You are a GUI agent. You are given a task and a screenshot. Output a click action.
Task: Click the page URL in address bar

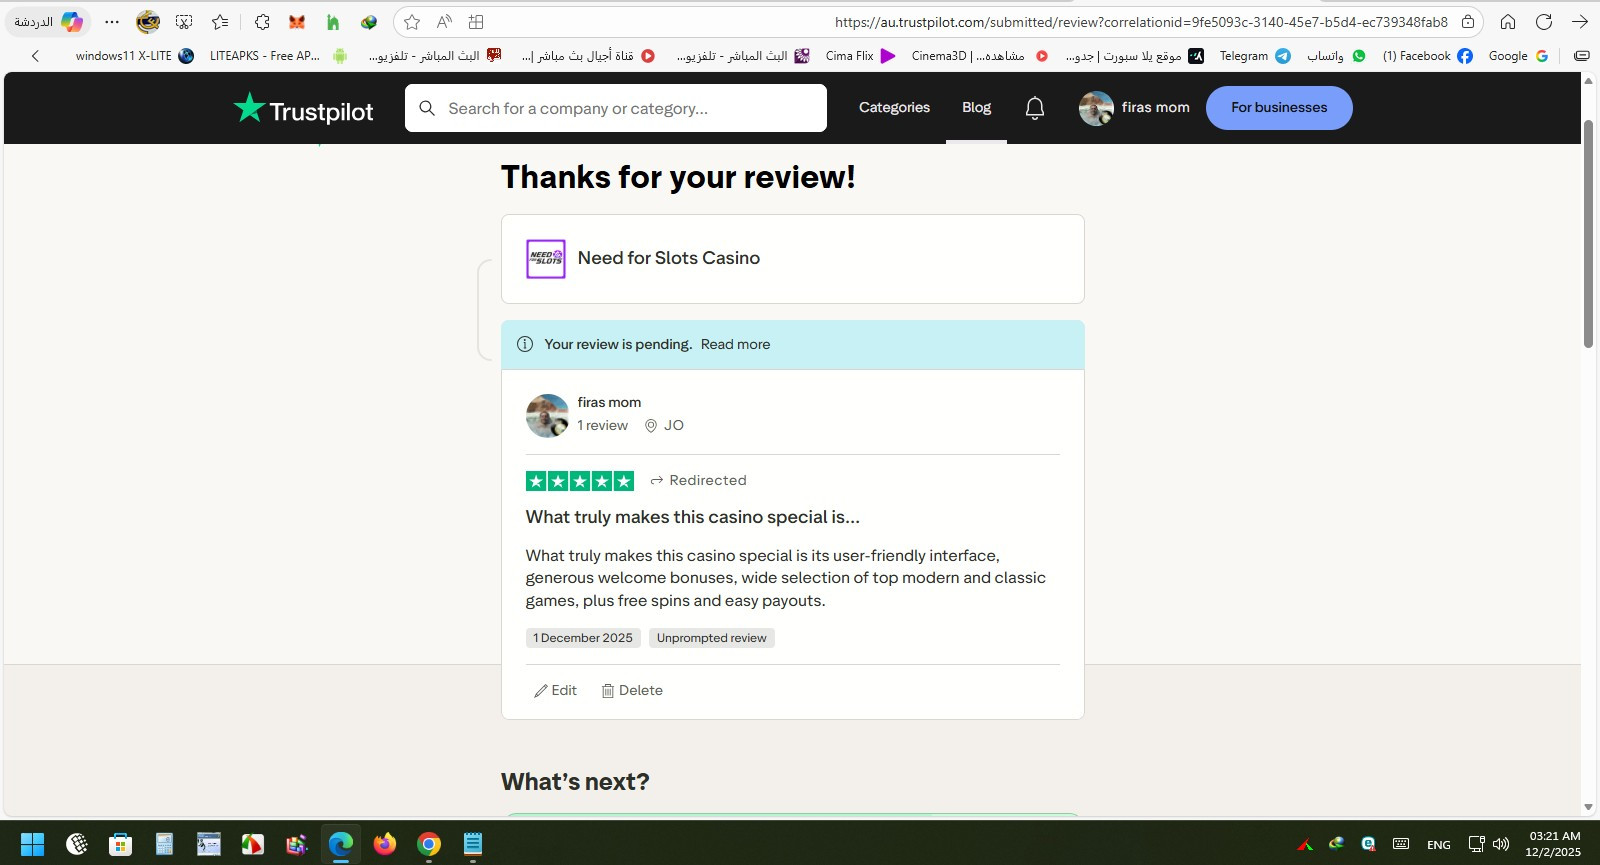click(x=1141, y=22)
